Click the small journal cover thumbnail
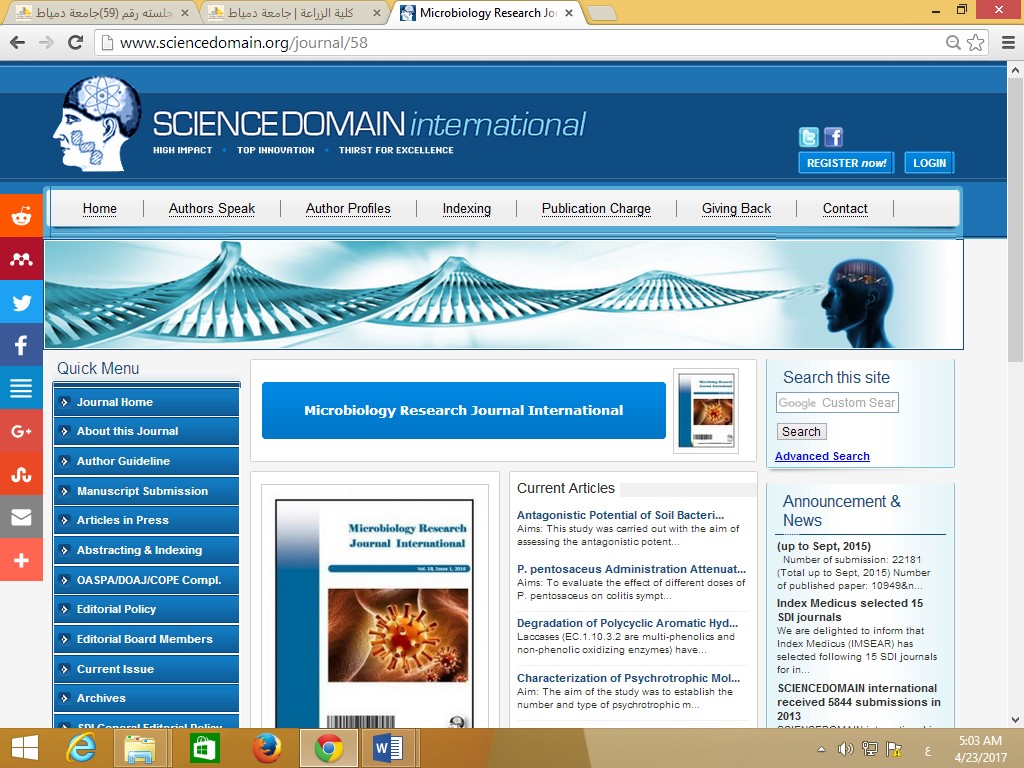Viewport: 1024px width, 768px height. point(706,411)
